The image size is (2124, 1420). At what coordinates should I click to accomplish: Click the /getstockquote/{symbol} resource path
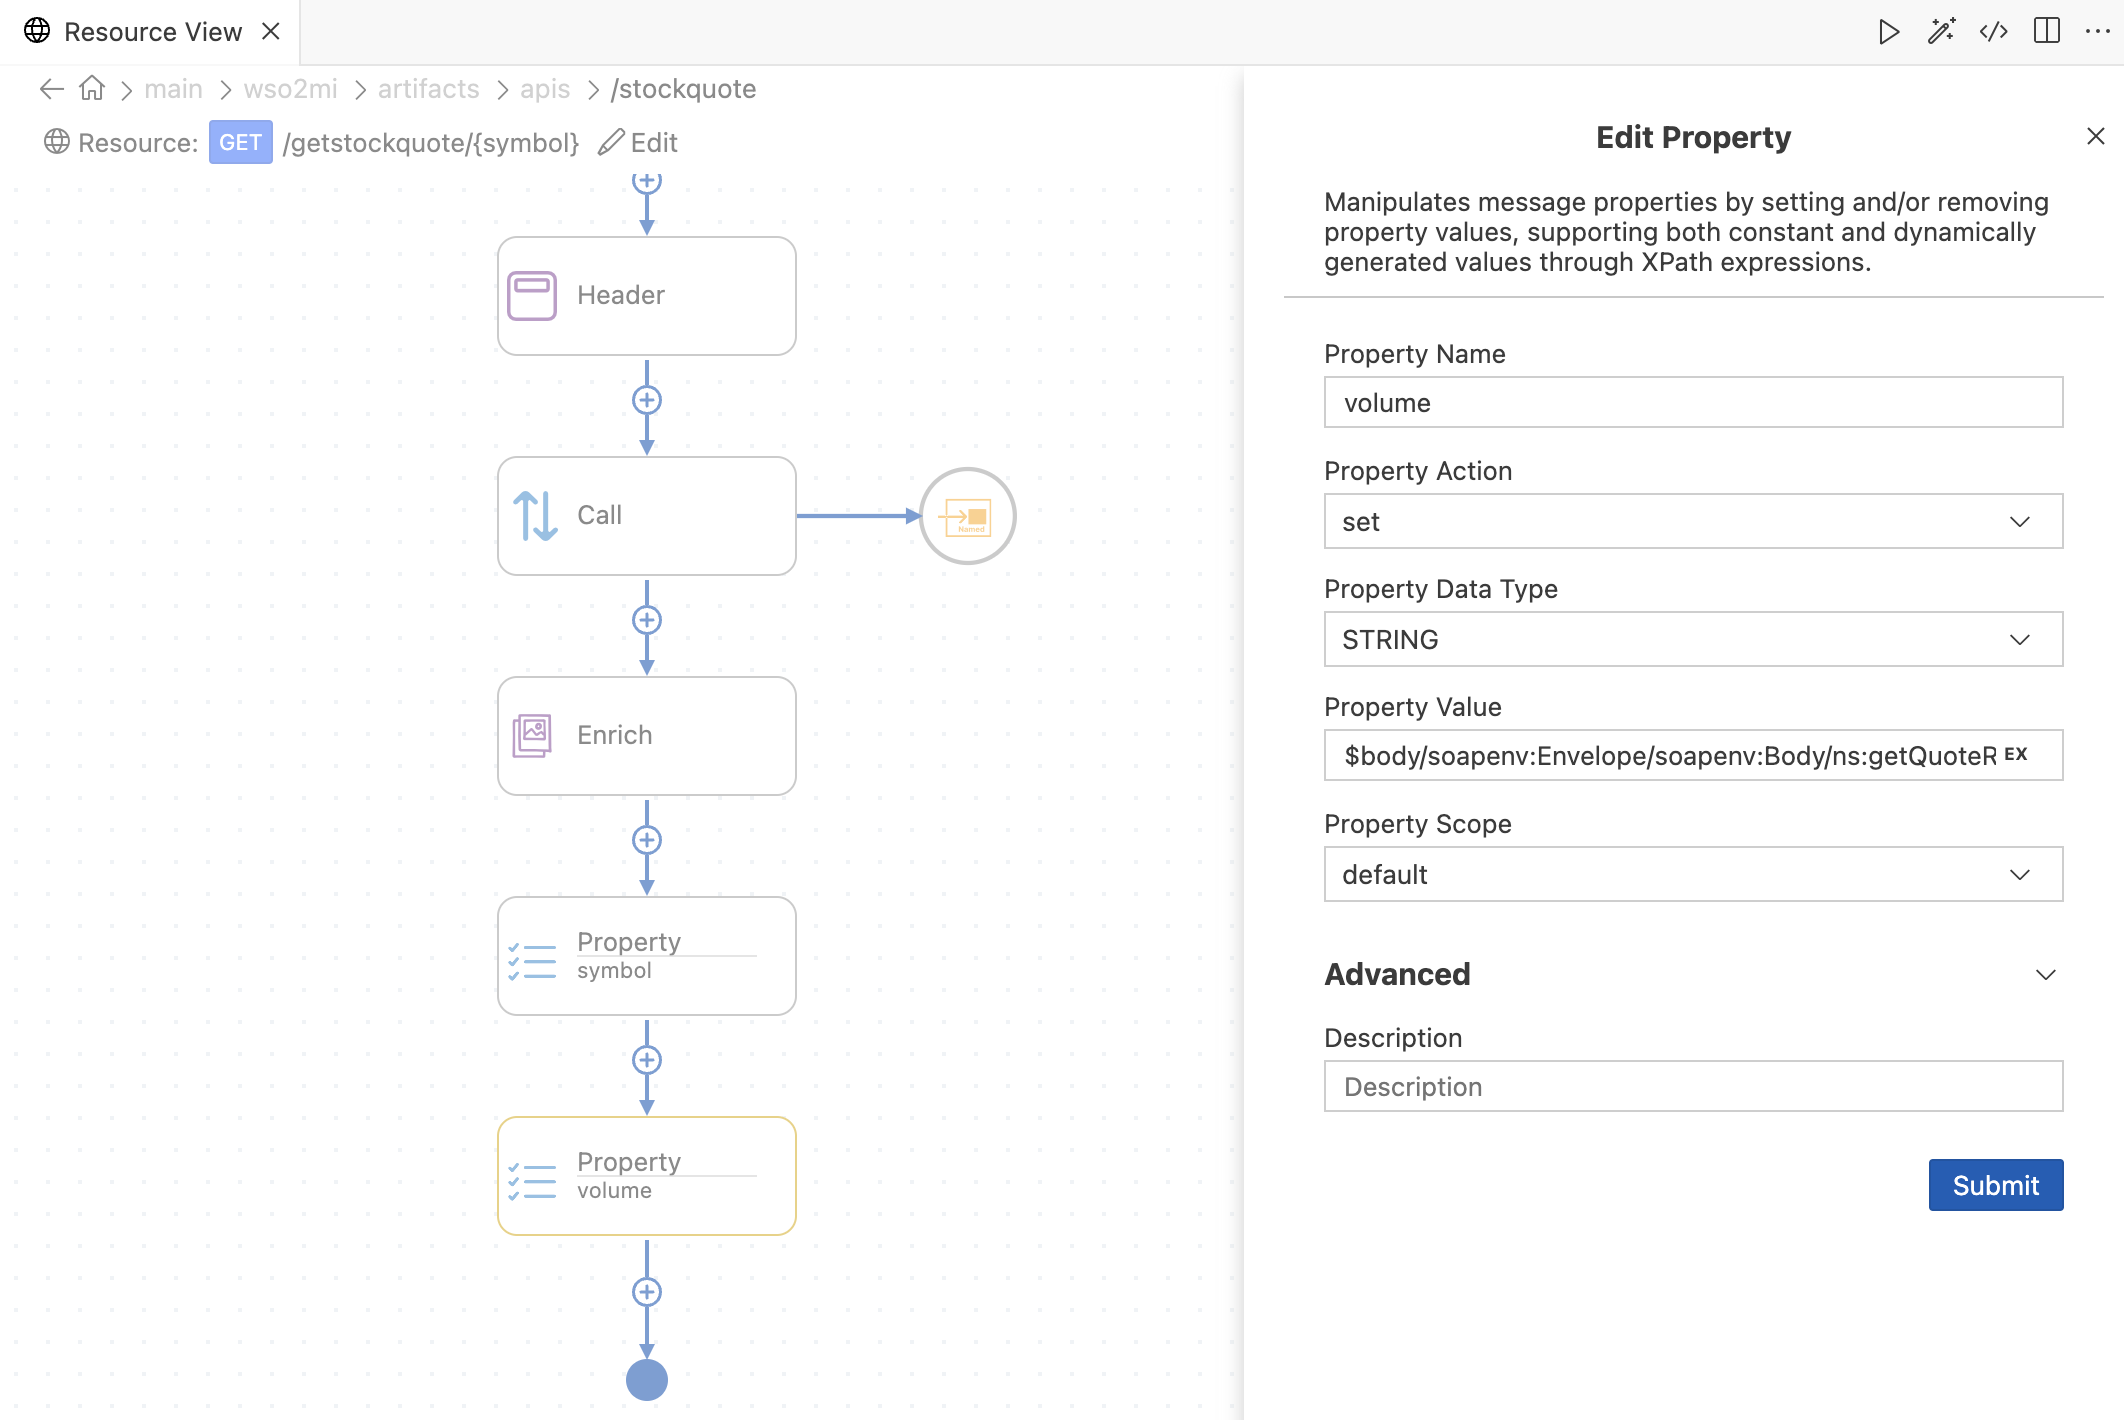(x=431, y=142)
